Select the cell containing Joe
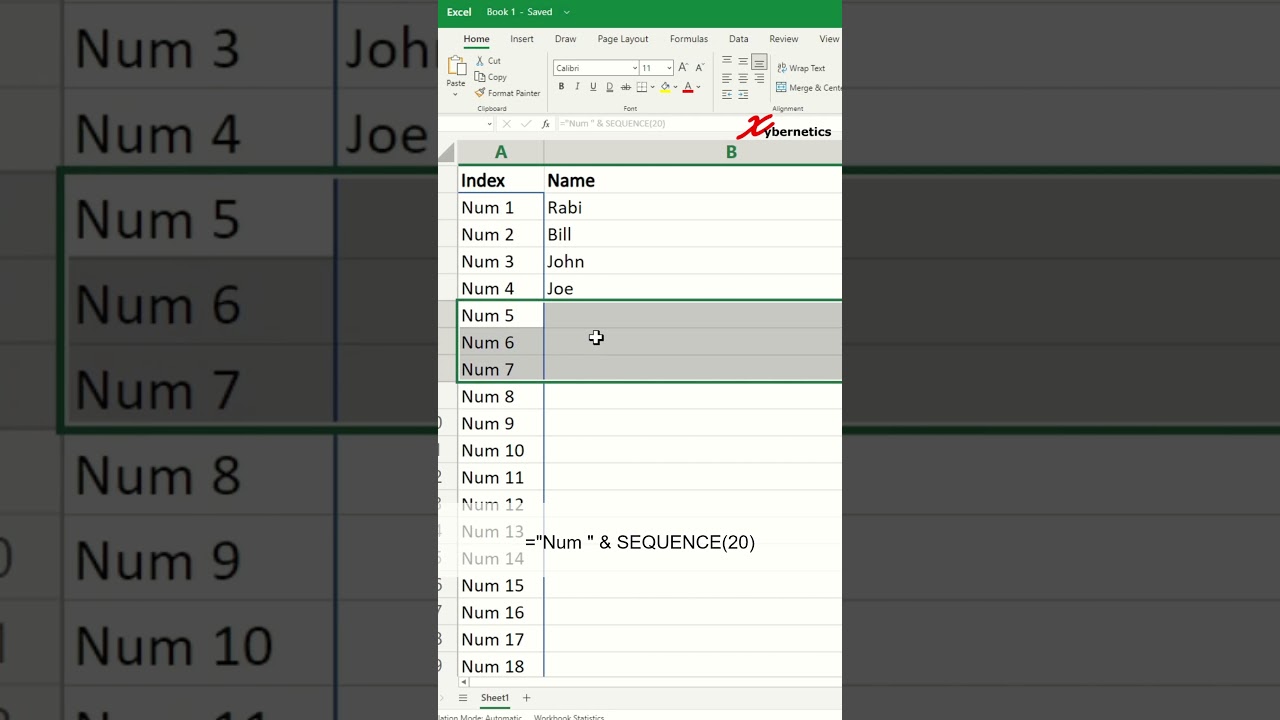Viewport: 1280px width, 720px height. click(x=693, y=288)
